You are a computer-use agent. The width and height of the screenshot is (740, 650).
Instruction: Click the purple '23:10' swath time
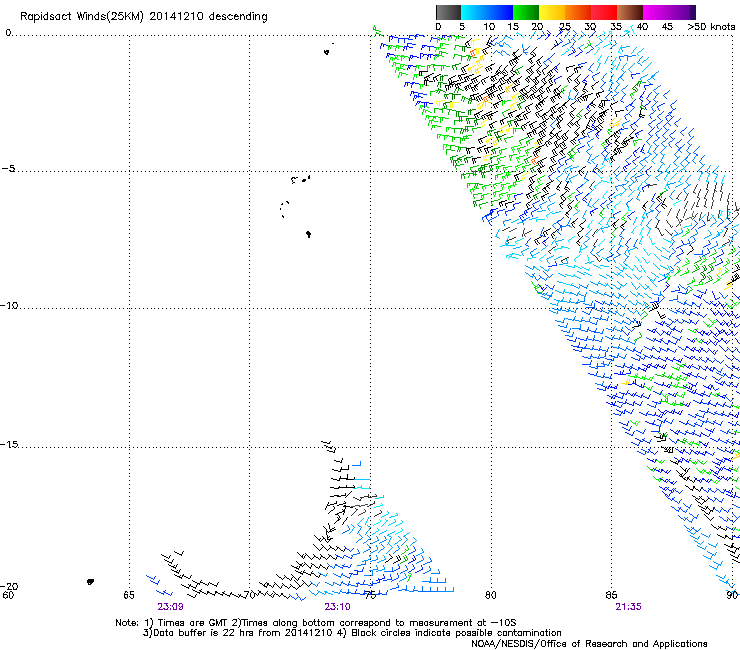click(337, 607)
